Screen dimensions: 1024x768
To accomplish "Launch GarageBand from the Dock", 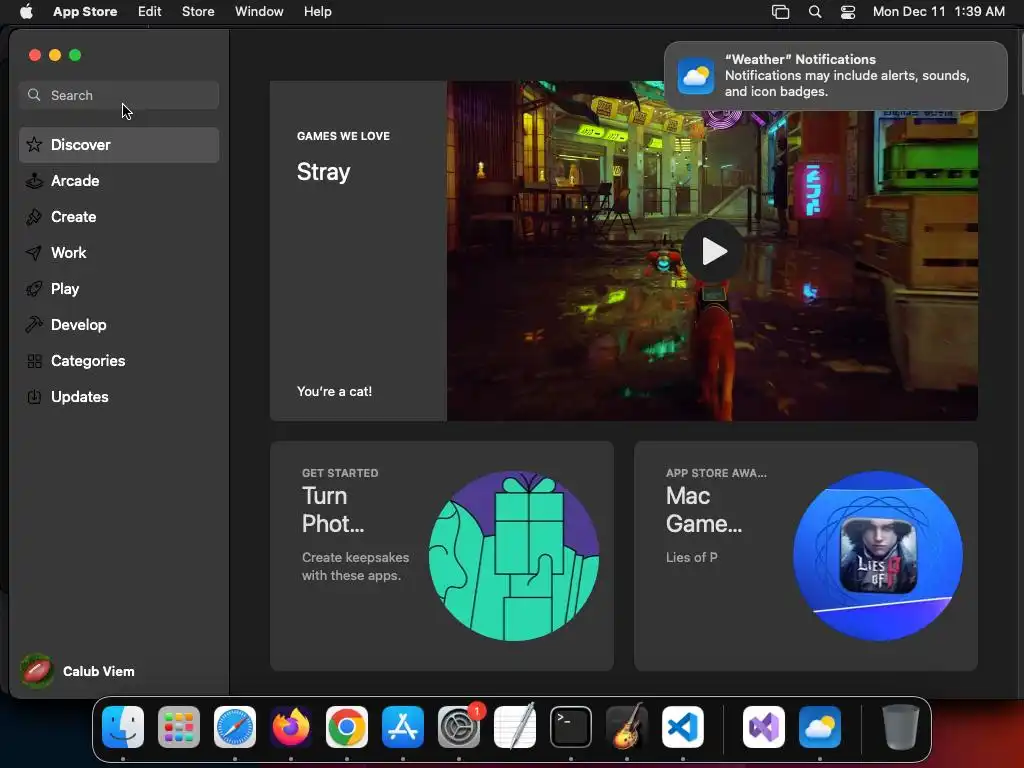I will 627,727.
